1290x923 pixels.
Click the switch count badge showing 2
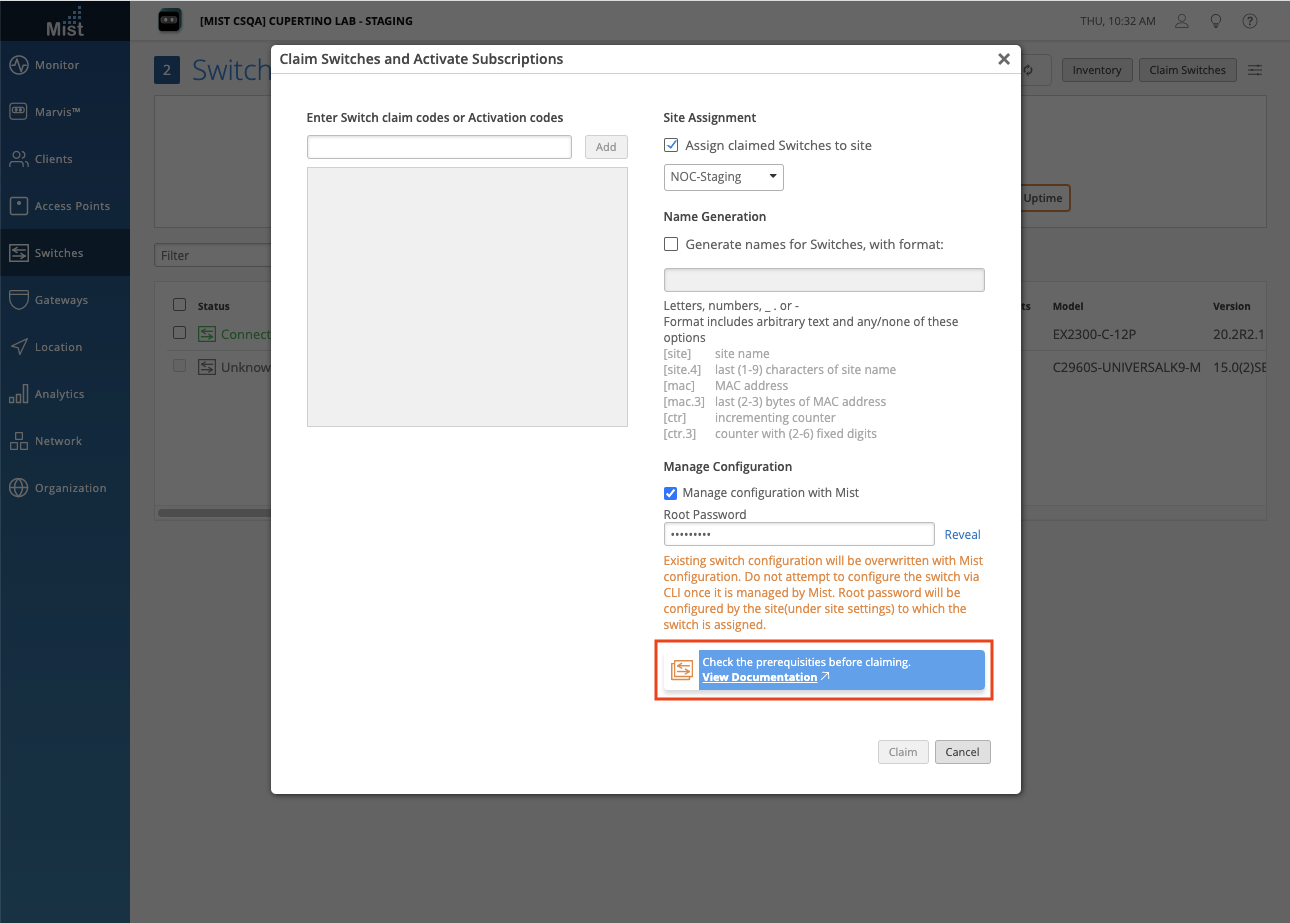click(167, 70)
